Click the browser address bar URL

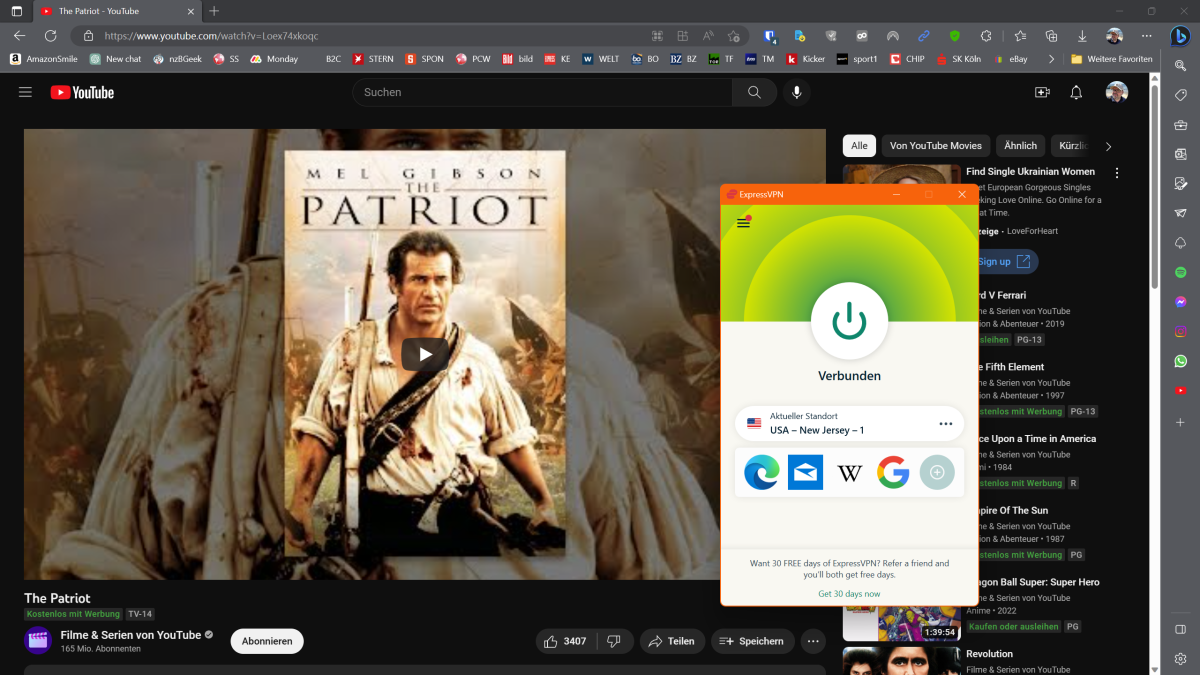[x=211, y=36]
